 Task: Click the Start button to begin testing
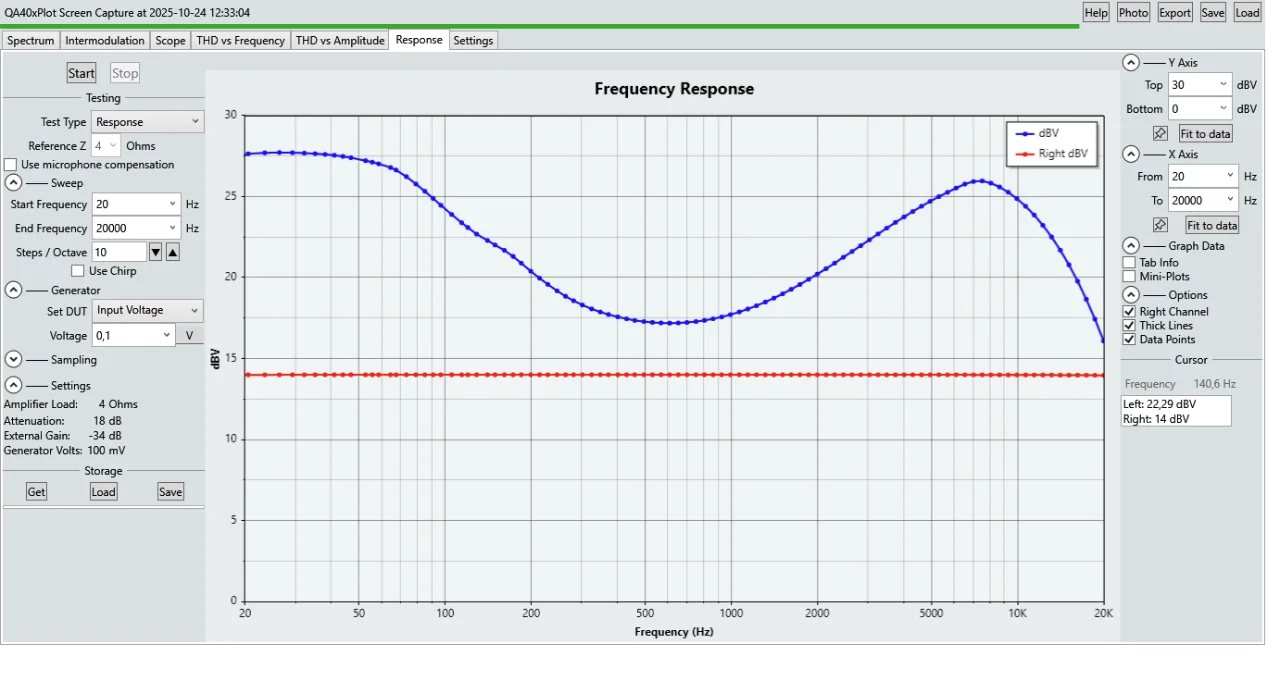coord(80,72)
